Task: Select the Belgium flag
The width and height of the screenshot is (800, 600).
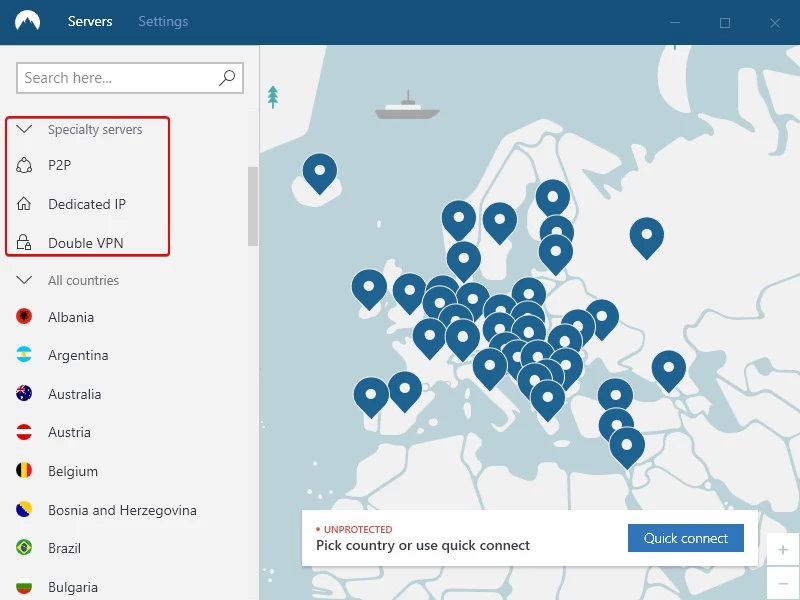Action: (24, 471)
